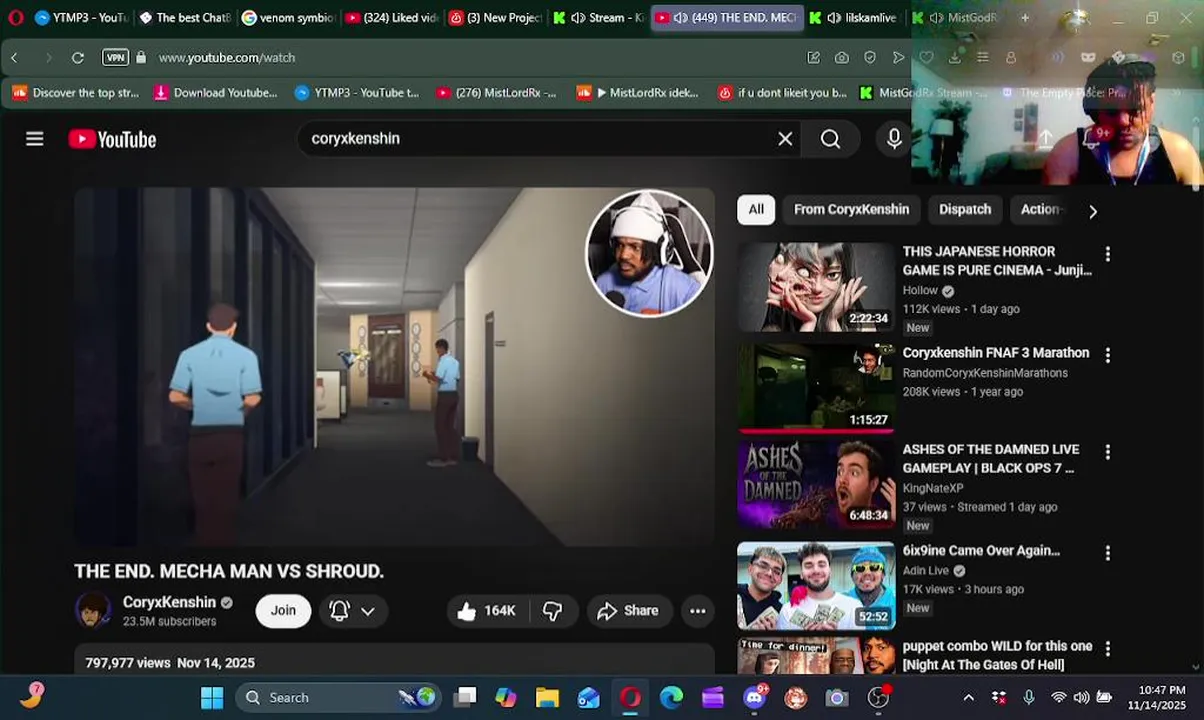
Task: Run the search with the magnifier button
Action: click(830, 139)
